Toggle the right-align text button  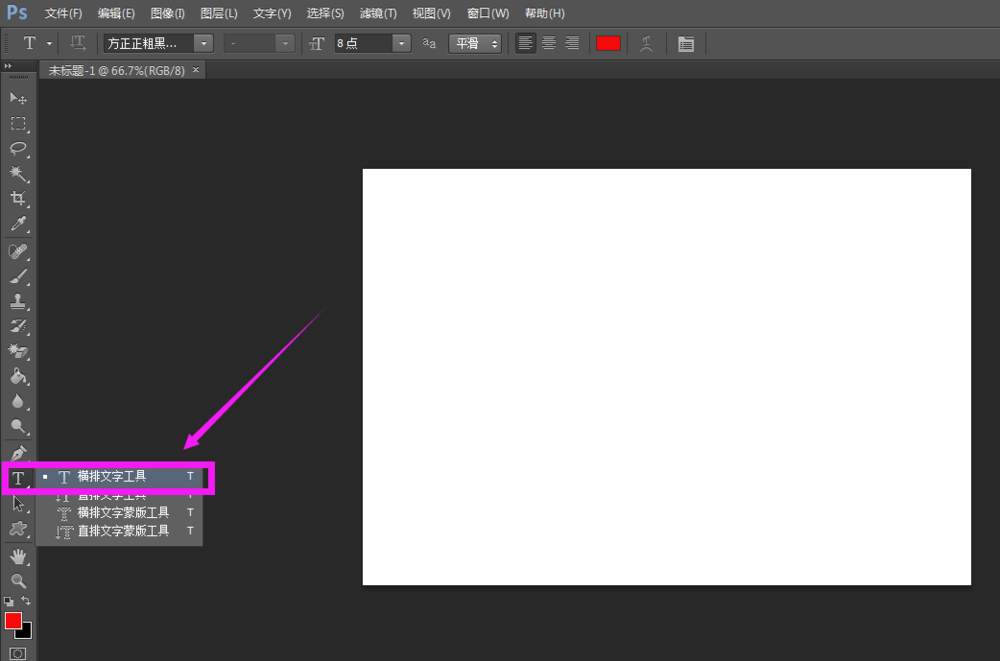tap(572, 43)
